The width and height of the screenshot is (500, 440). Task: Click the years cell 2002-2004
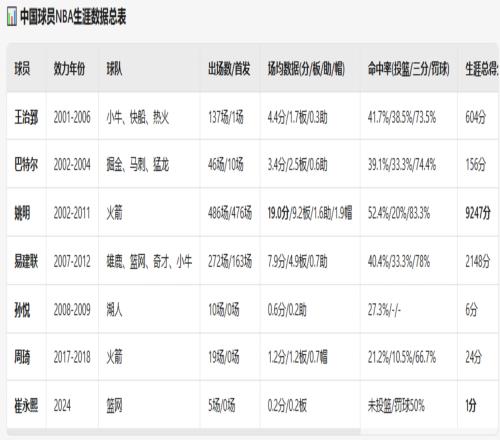[x=72, y=165]
